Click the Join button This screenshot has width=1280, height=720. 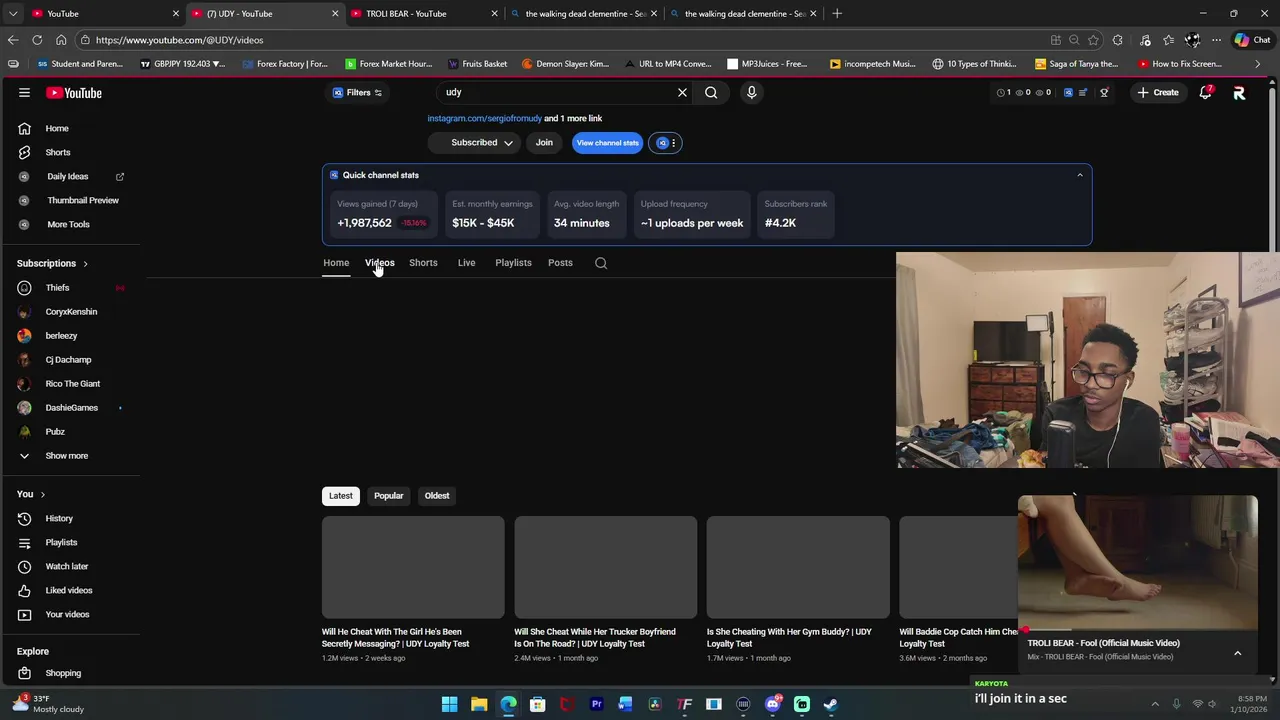click(x=544, y=143)
